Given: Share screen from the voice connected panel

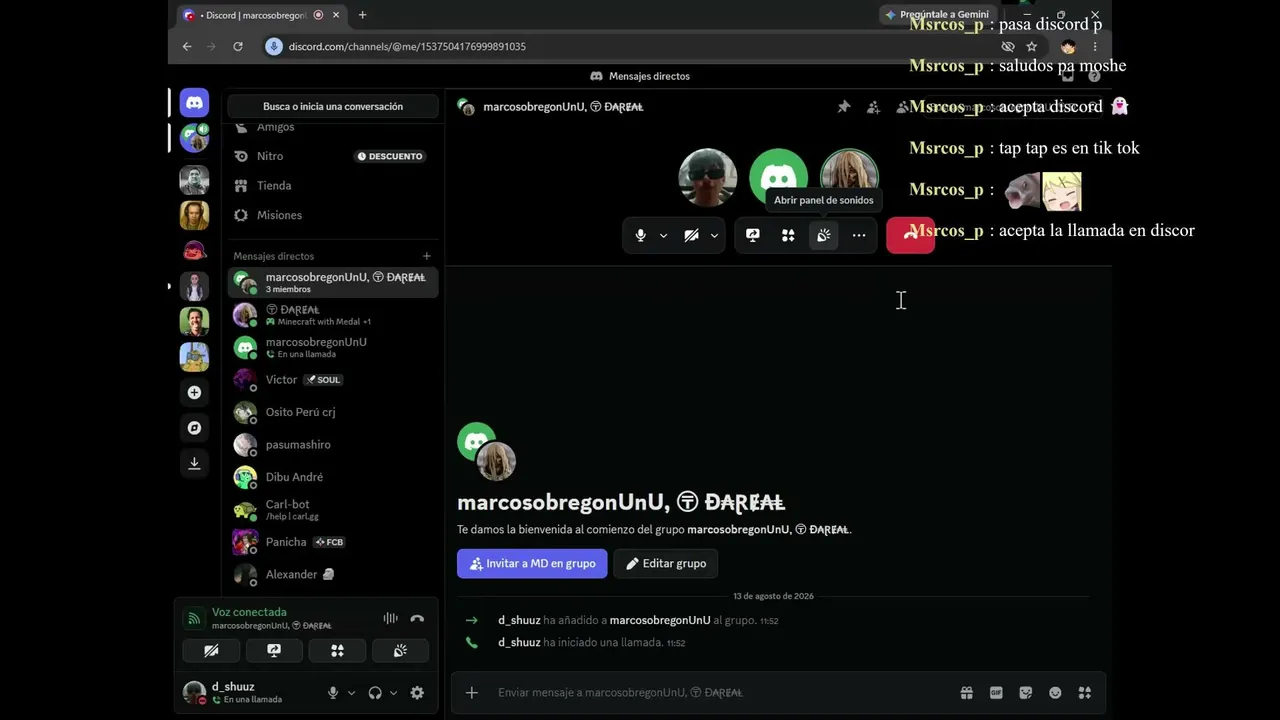Looking at the screenshot, I should click(x=274, y=651).
